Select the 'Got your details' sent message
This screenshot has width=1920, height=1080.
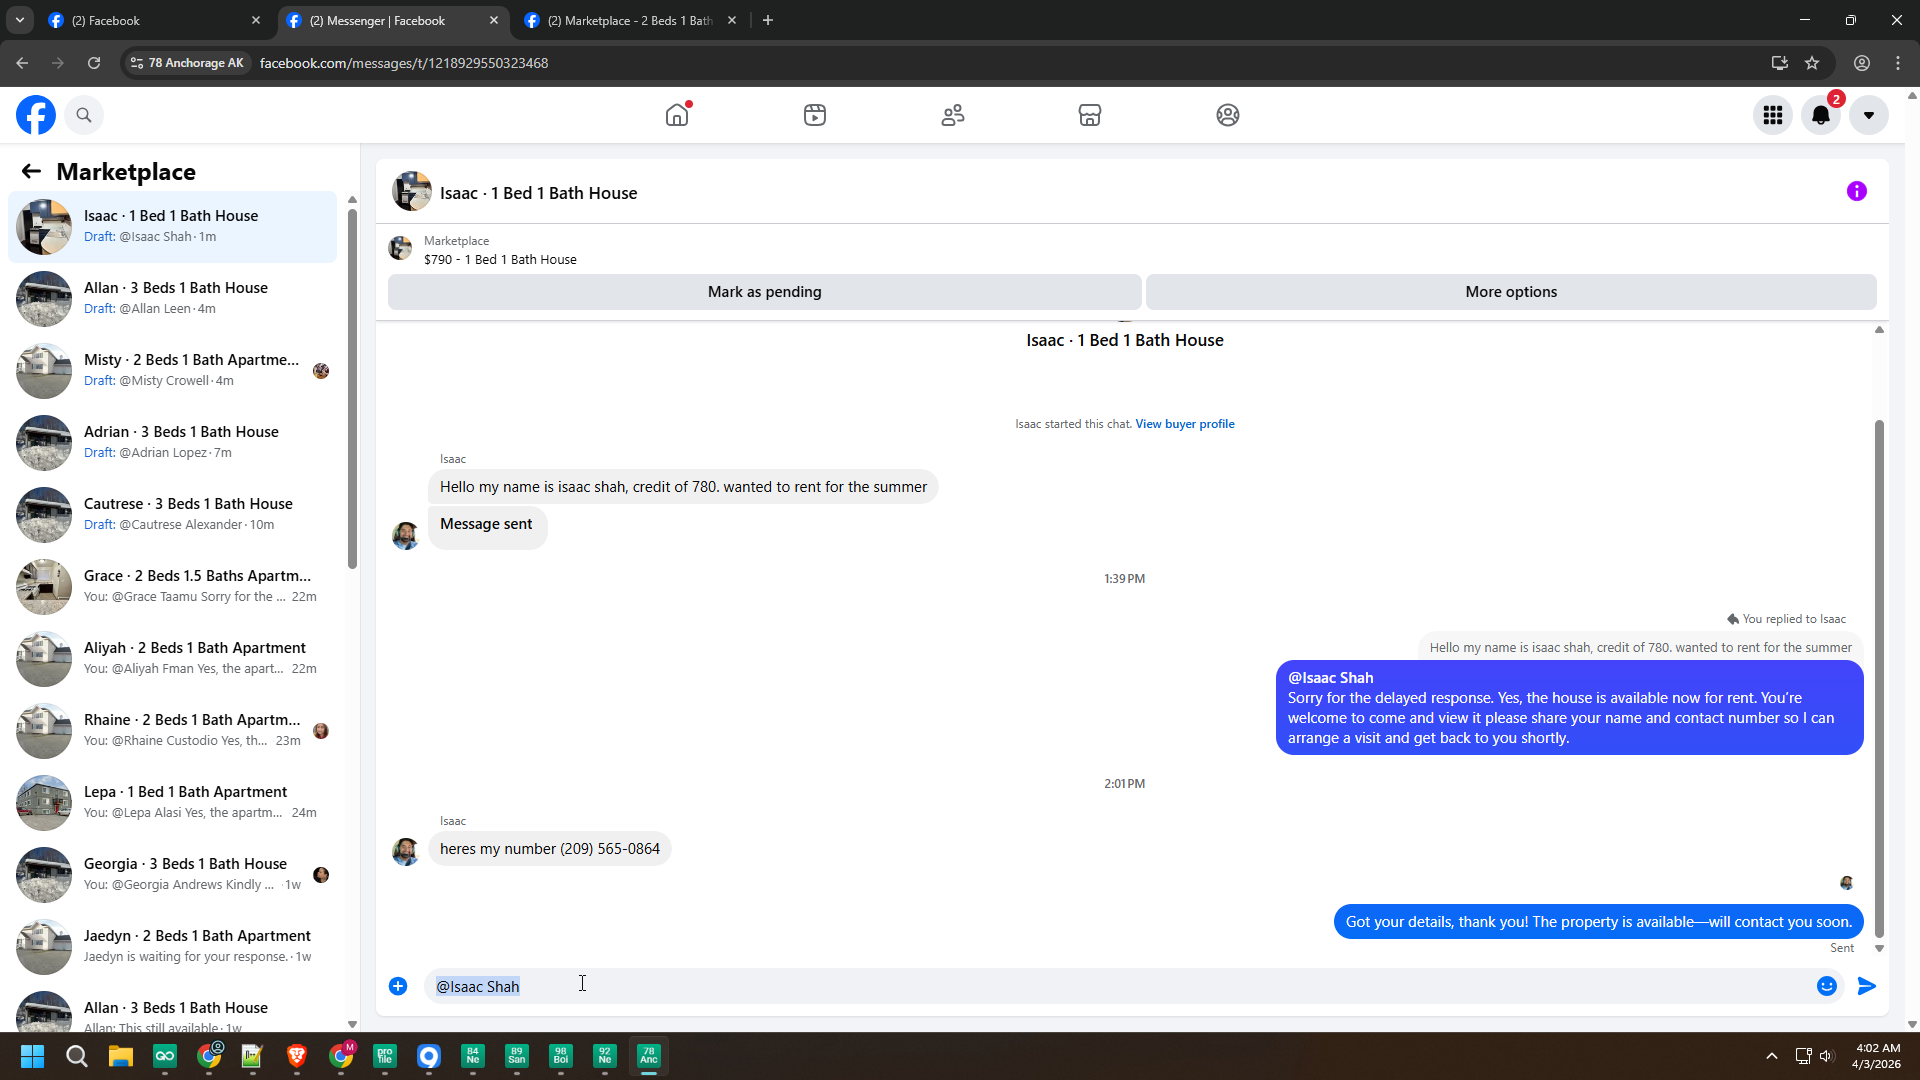pos(1598,922)
